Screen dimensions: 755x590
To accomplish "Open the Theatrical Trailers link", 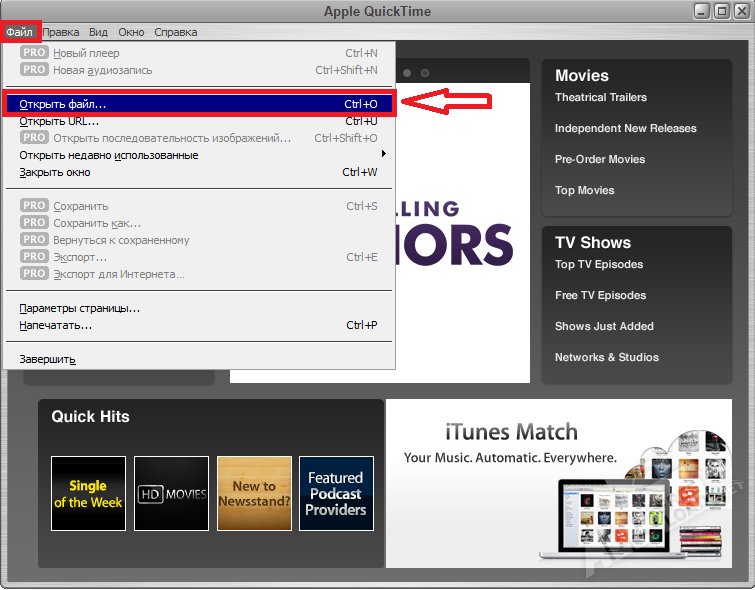I will [x=601, y=98].
